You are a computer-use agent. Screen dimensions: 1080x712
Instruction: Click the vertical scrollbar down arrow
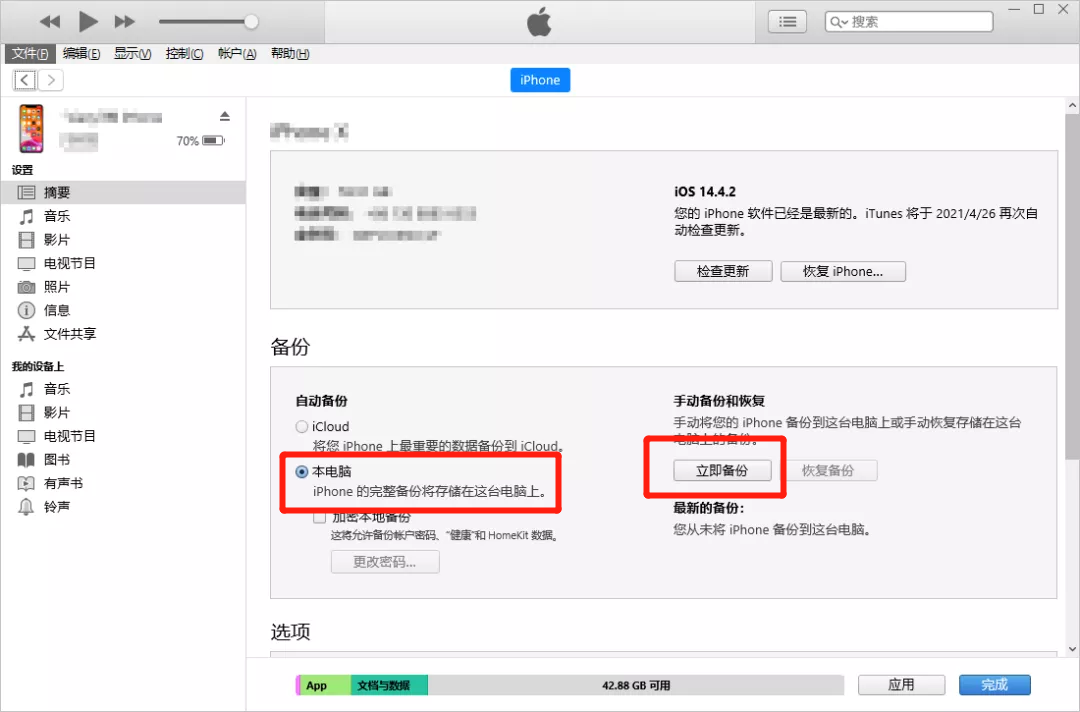tap(1072, 649)
